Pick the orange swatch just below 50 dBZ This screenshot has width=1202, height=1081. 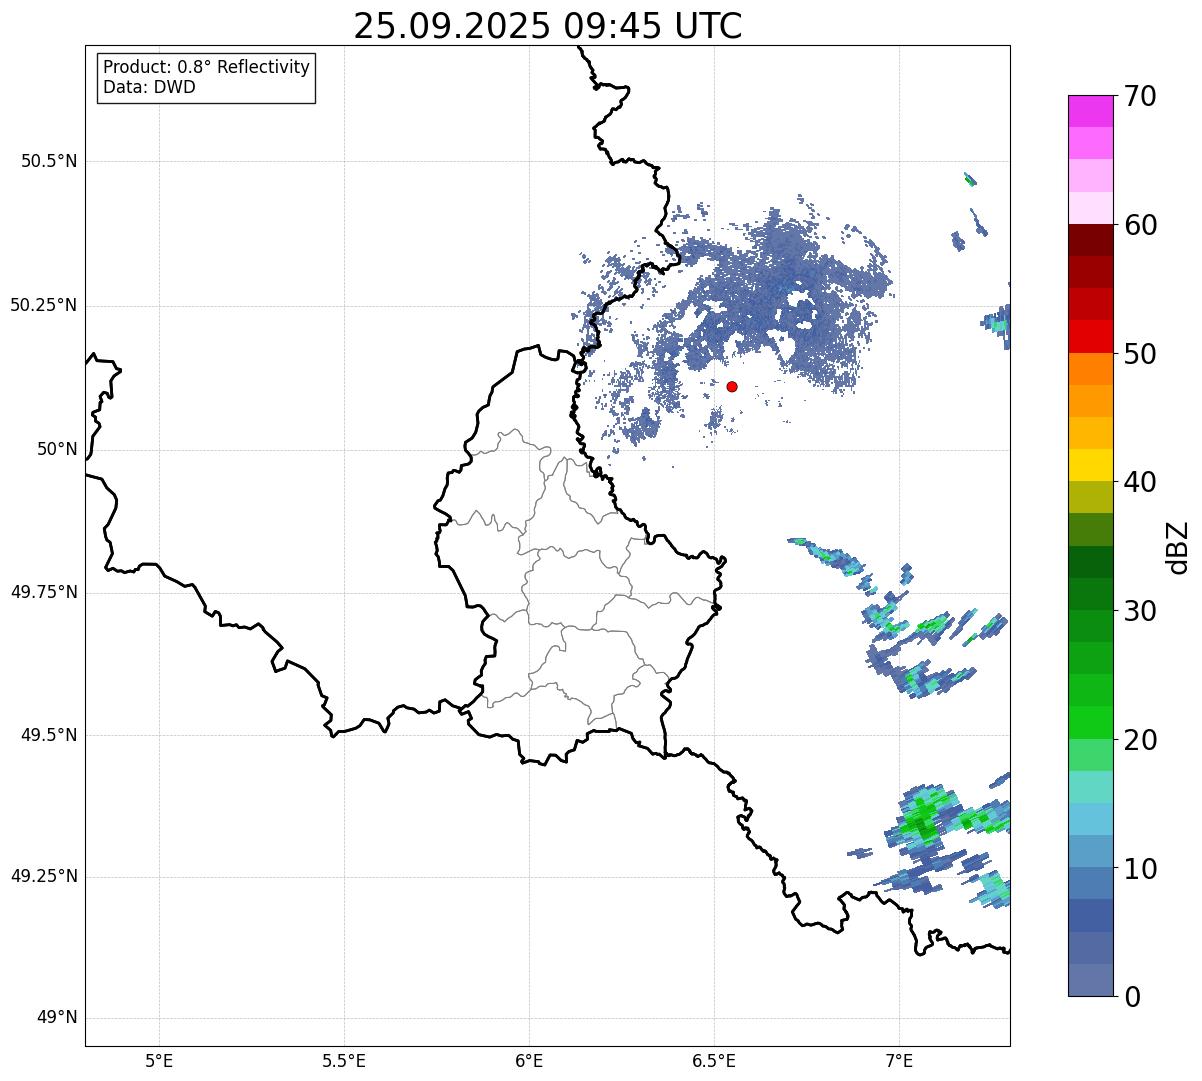1091,369
